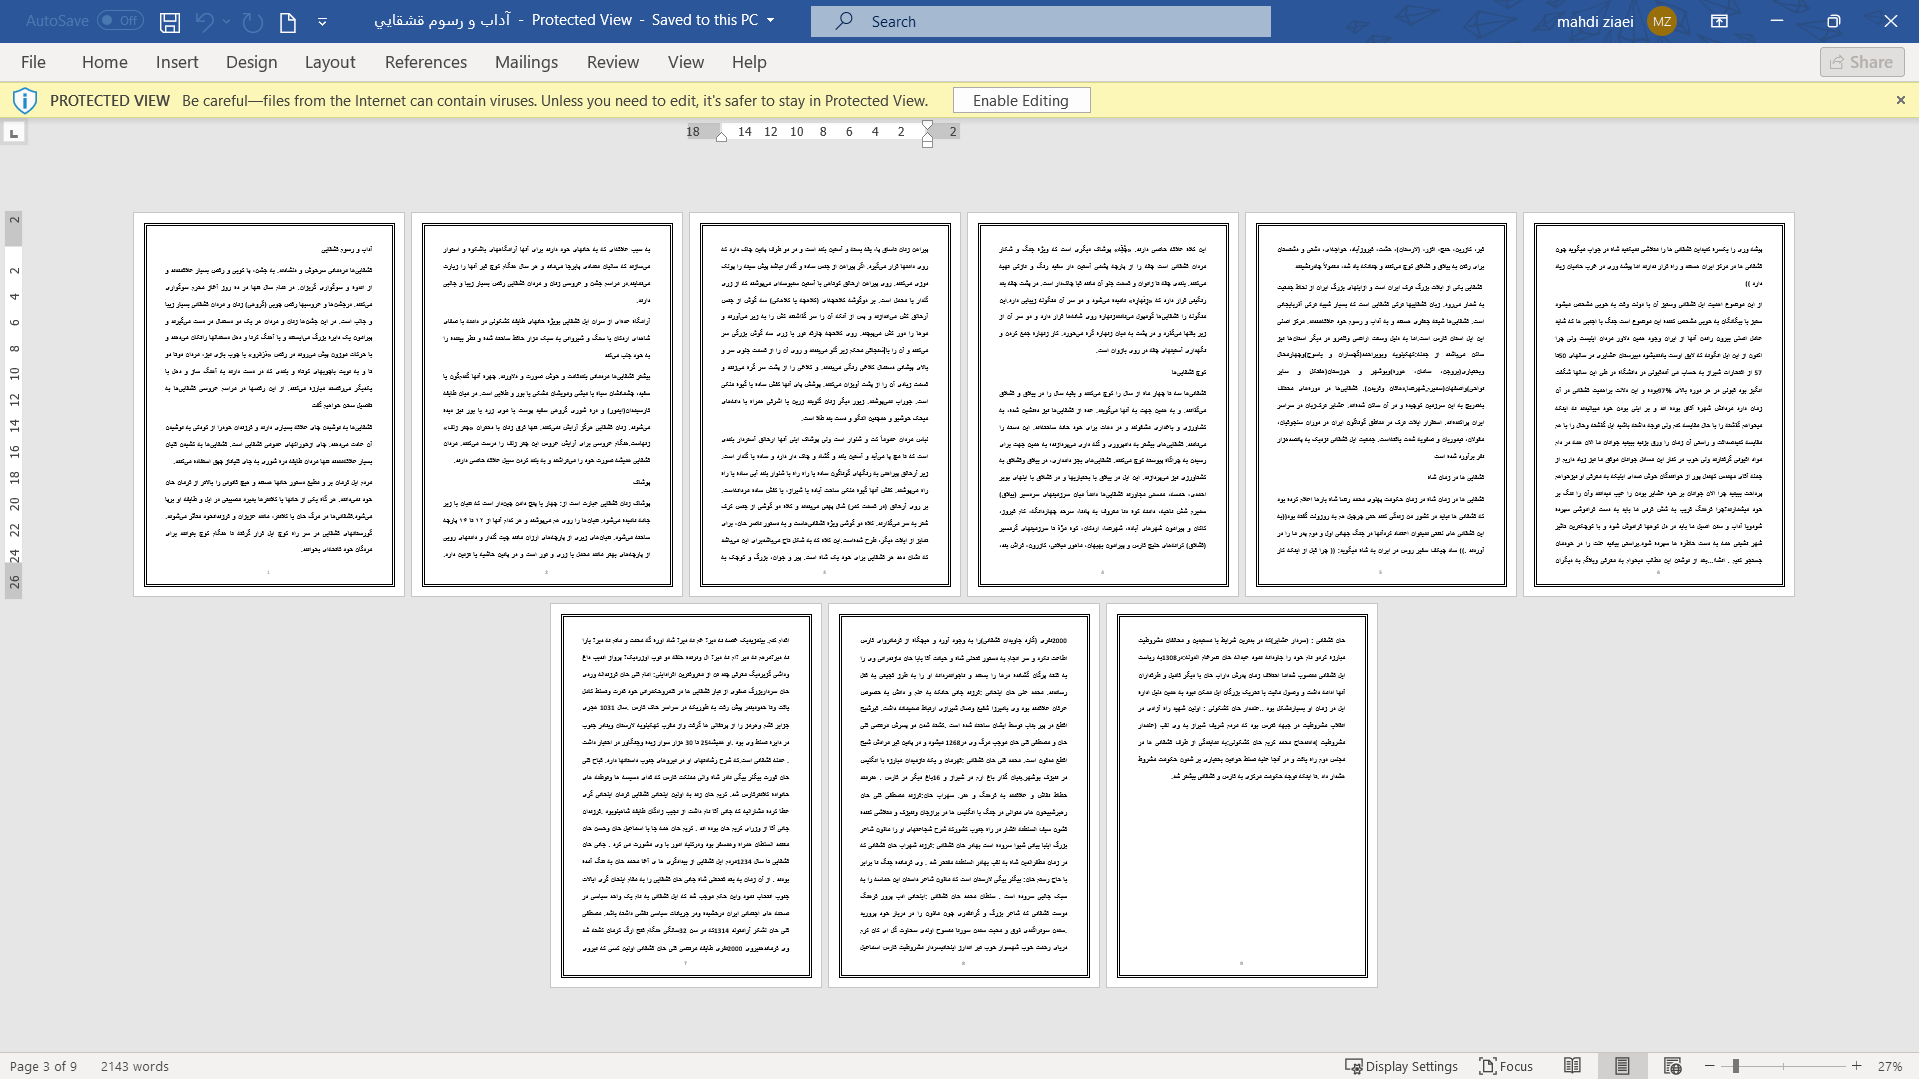1919x1079 pixels.
Task: Click the Zoom In plus icon
Action: pyautogui.click(x=1857, y=1066)
